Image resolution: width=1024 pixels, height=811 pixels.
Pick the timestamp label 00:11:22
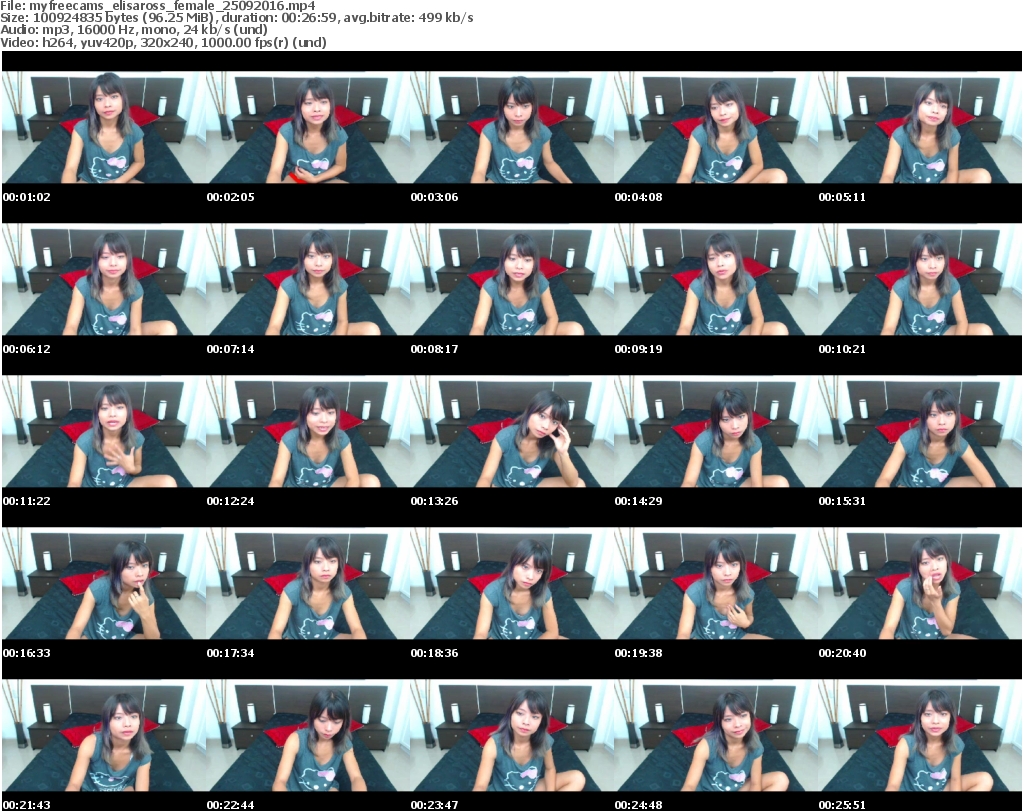(x=27, y=501)
